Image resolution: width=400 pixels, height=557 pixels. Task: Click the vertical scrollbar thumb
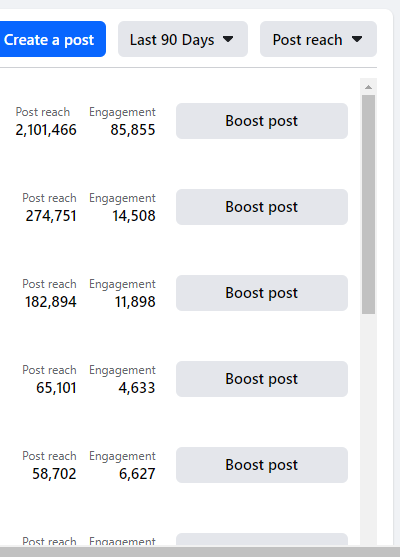[368, 204]
